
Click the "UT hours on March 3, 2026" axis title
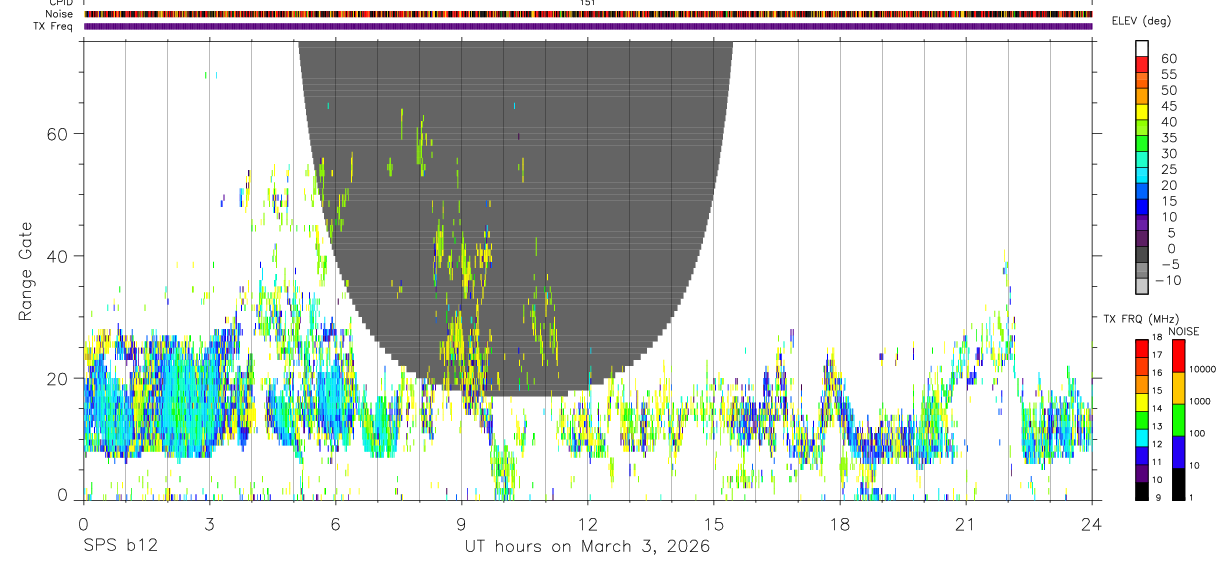click(x=587, y=547)
